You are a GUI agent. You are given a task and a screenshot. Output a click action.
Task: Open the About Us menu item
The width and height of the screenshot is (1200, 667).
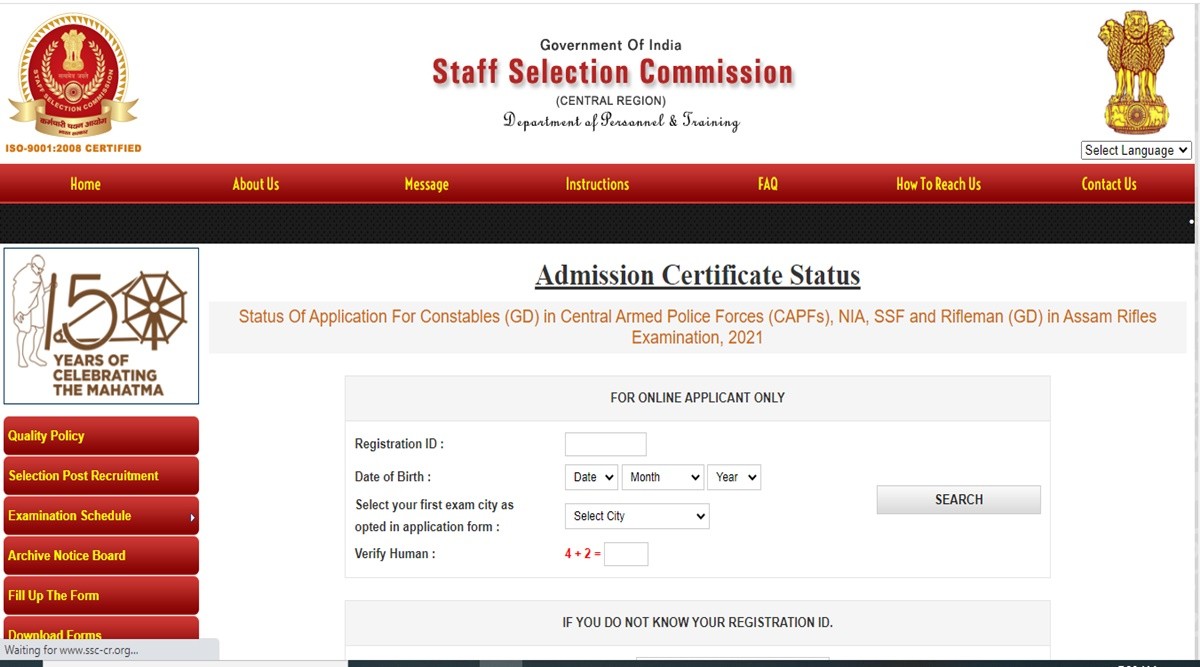click(256, 184)
